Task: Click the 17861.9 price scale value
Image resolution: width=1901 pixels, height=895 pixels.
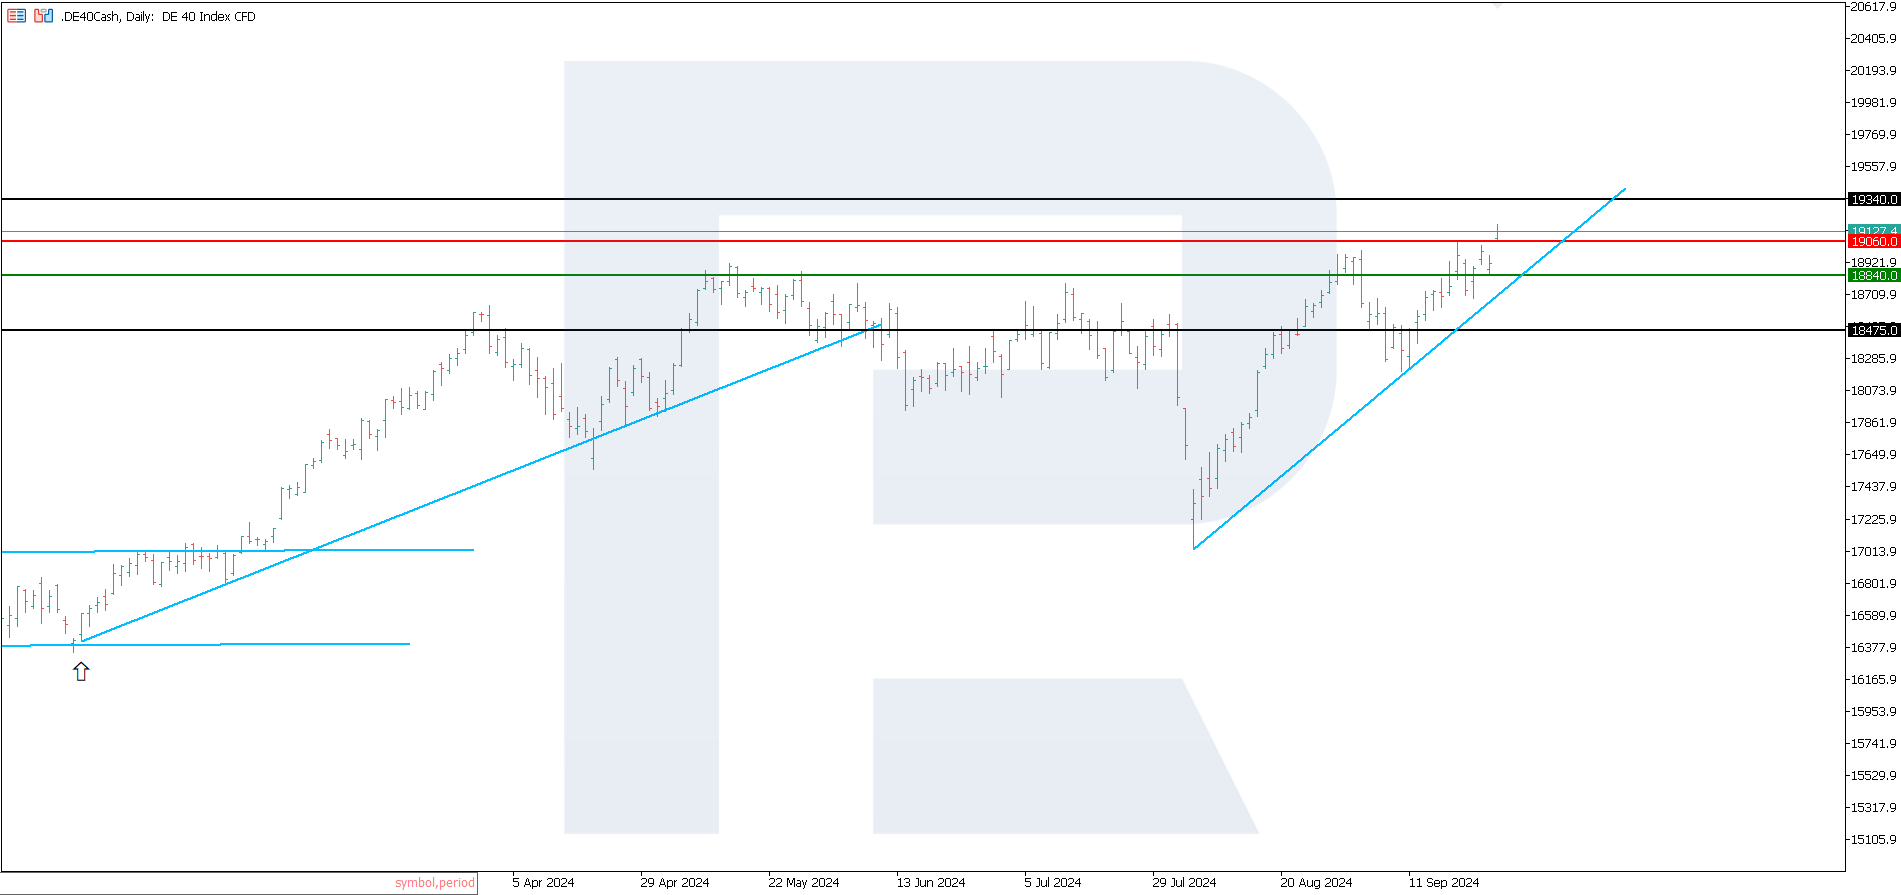Action: 1873,423
